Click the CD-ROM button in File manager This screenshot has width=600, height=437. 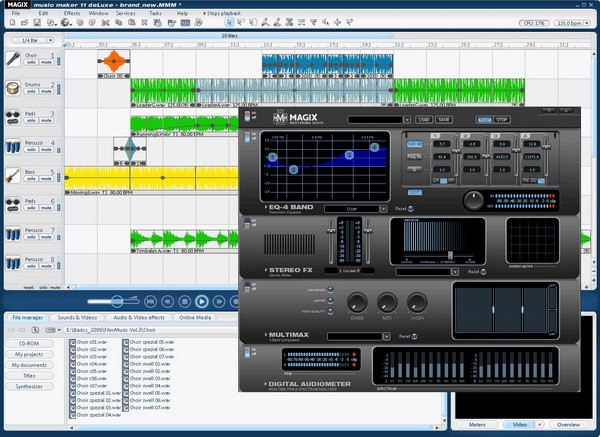[x=29, y=343]
